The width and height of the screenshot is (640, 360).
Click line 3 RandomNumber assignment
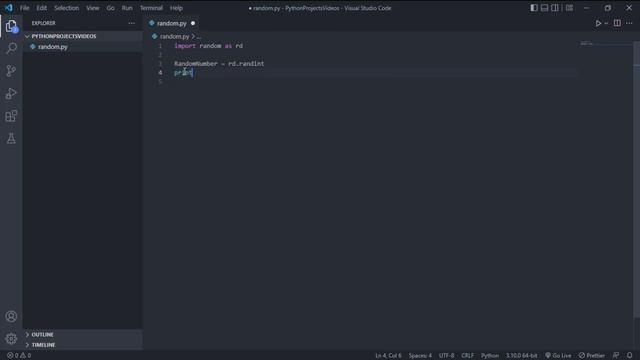click(x=219, y=64)
